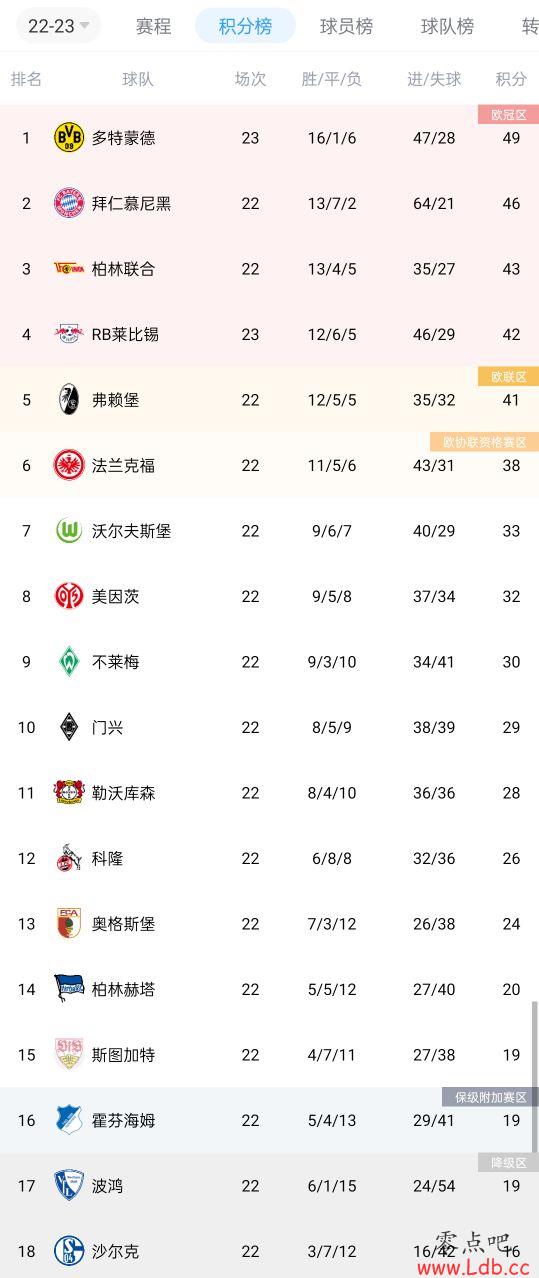The image size is (539, 1278).
Task: Select the 积分榜 tab
Action: click(245, 26)
